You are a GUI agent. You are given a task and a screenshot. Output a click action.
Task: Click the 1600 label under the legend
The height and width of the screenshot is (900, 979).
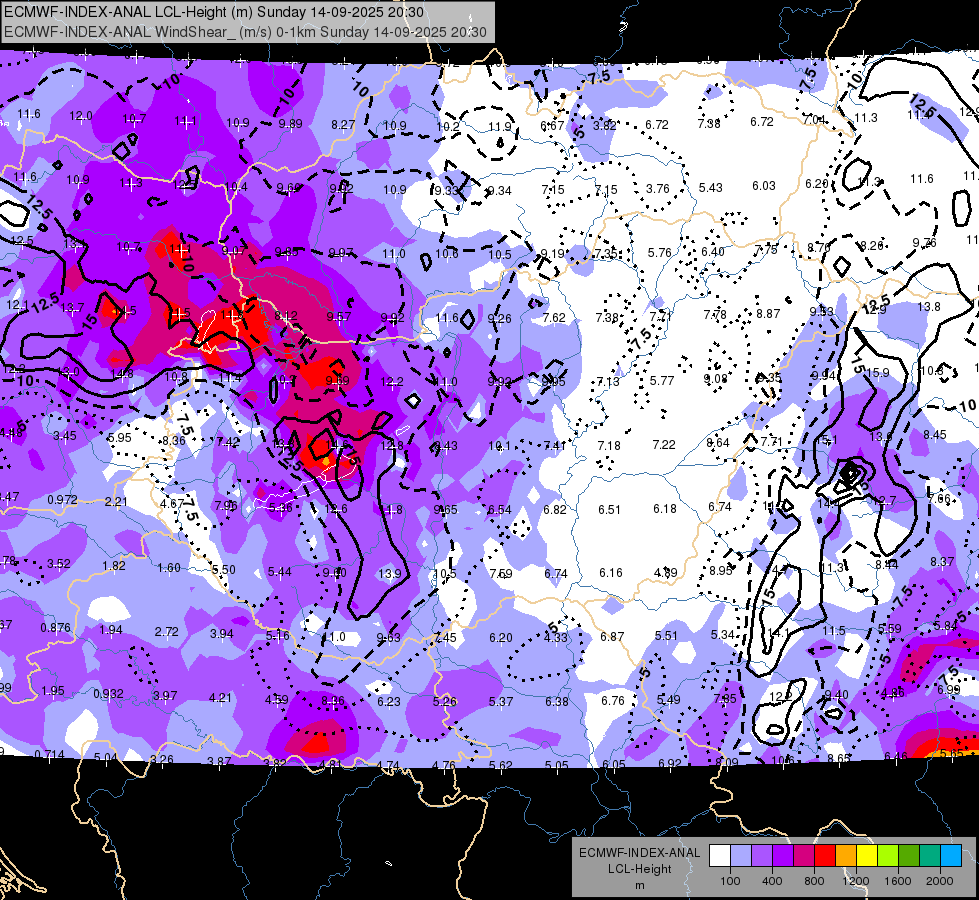click(x=898, y=881)
